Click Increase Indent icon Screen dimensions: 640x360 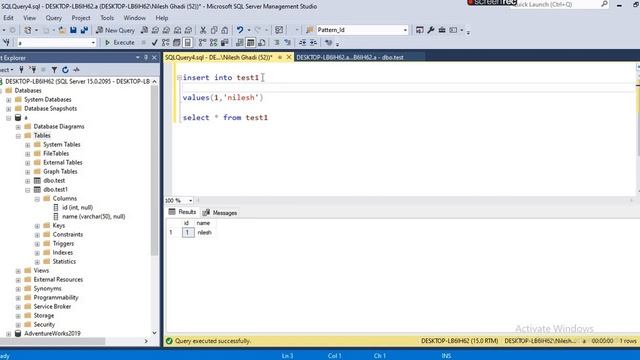tap(313, 42)
